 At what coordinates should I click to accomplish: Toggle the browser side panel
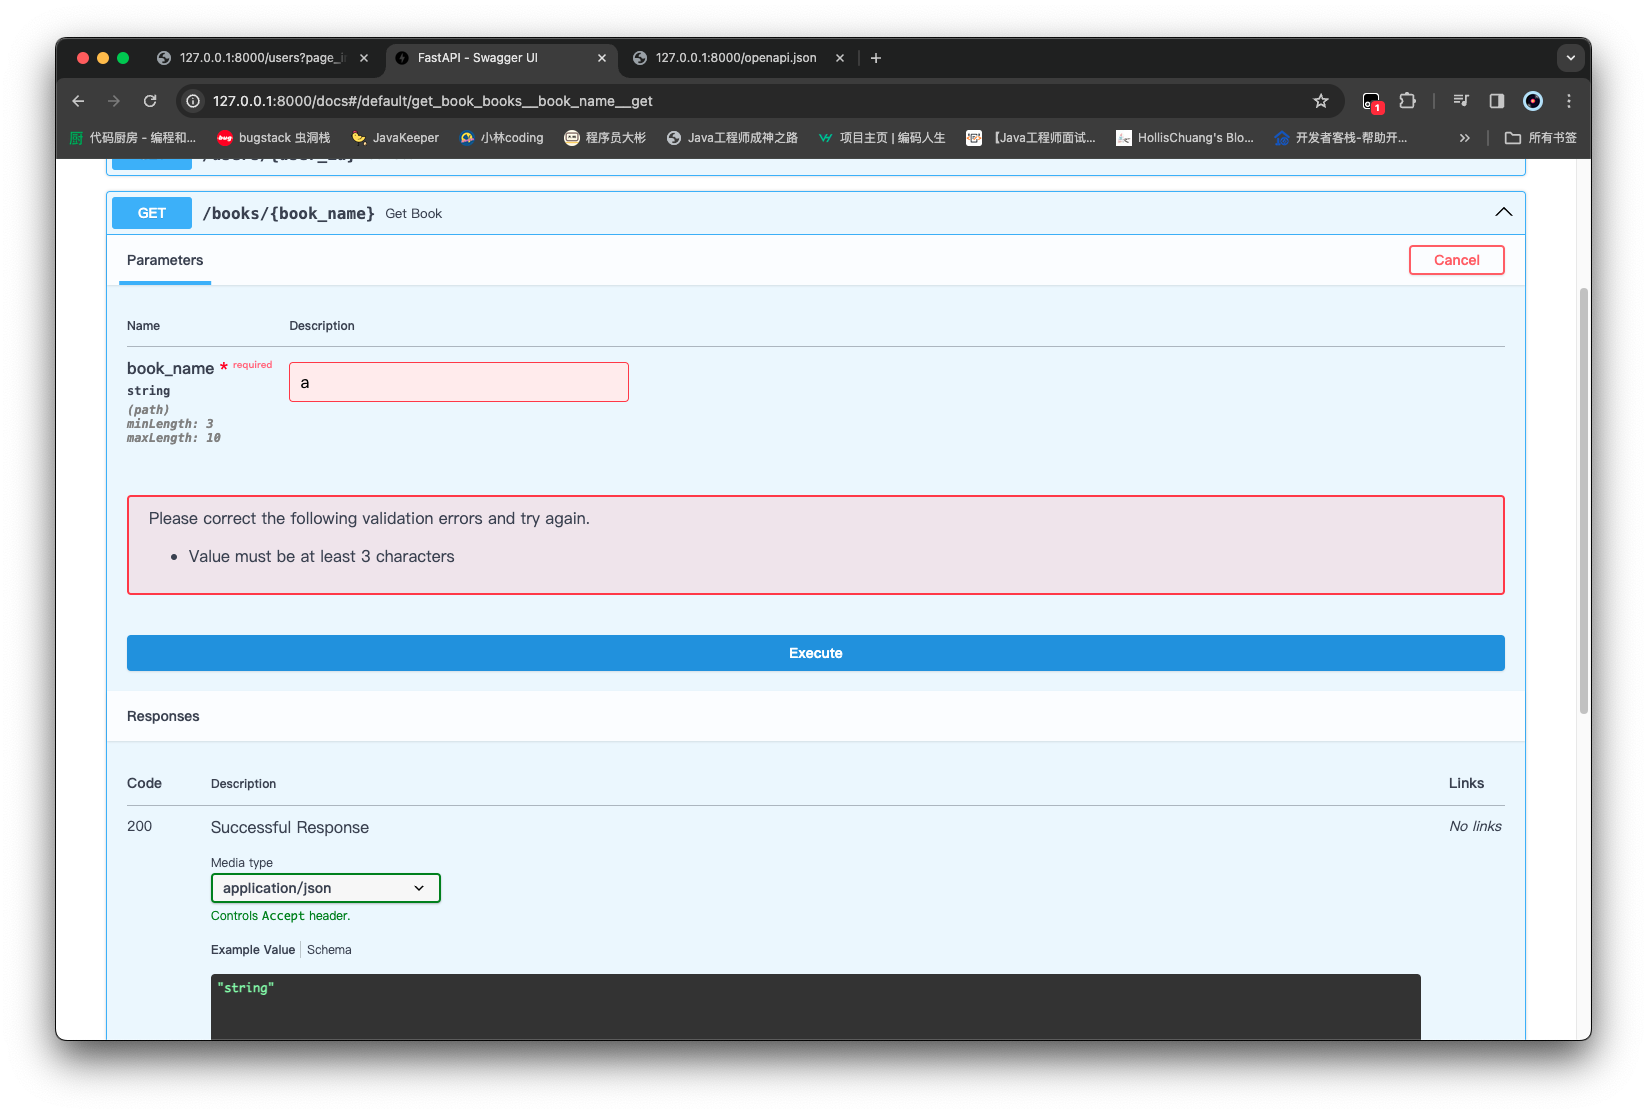pyautogui.click(x=1497, y=101)
